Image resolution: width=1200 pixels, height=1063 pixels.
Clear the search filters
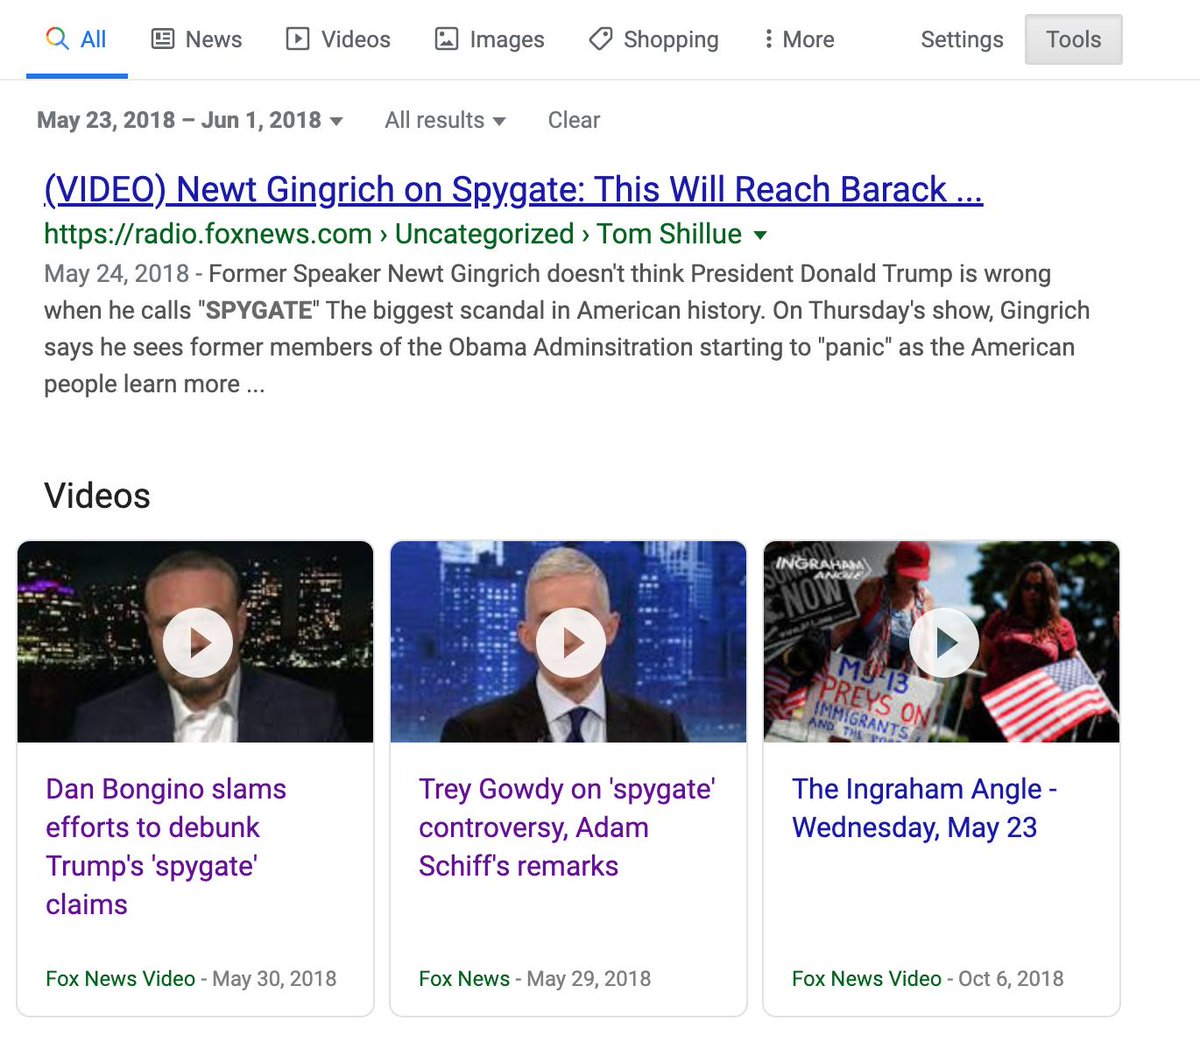coord(574,120)
